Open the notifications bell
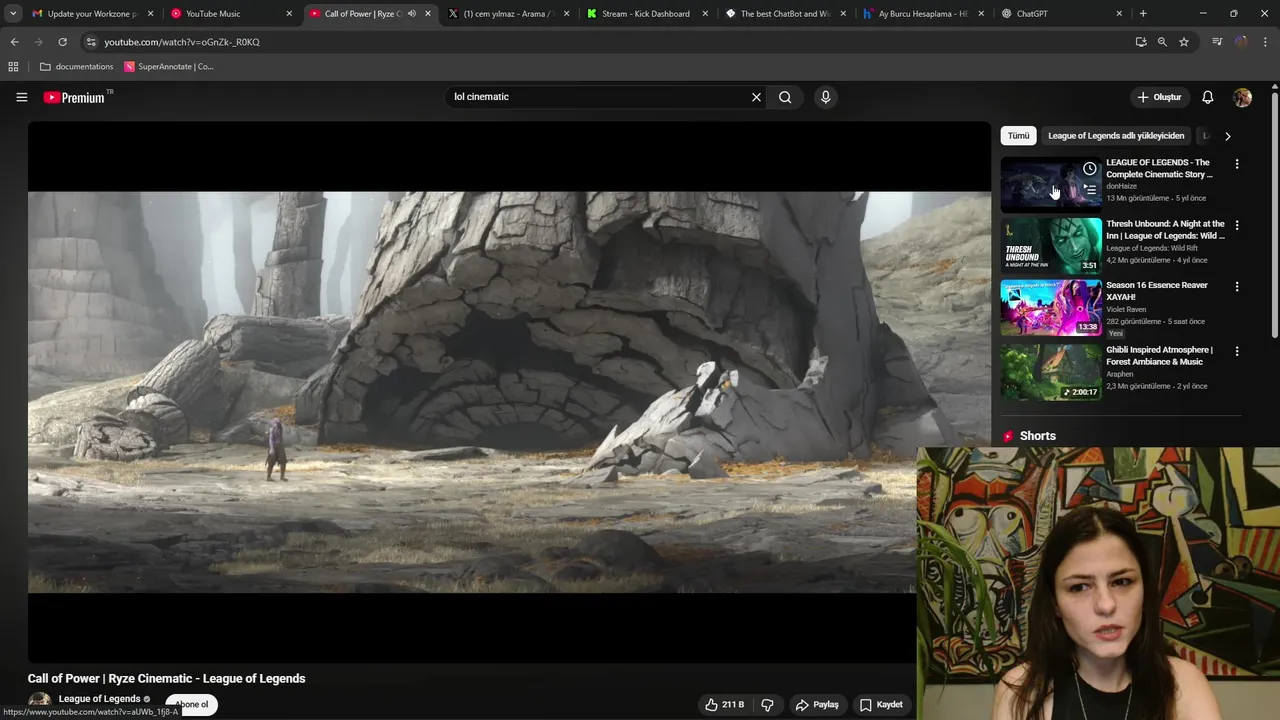 coord(1207,97)
